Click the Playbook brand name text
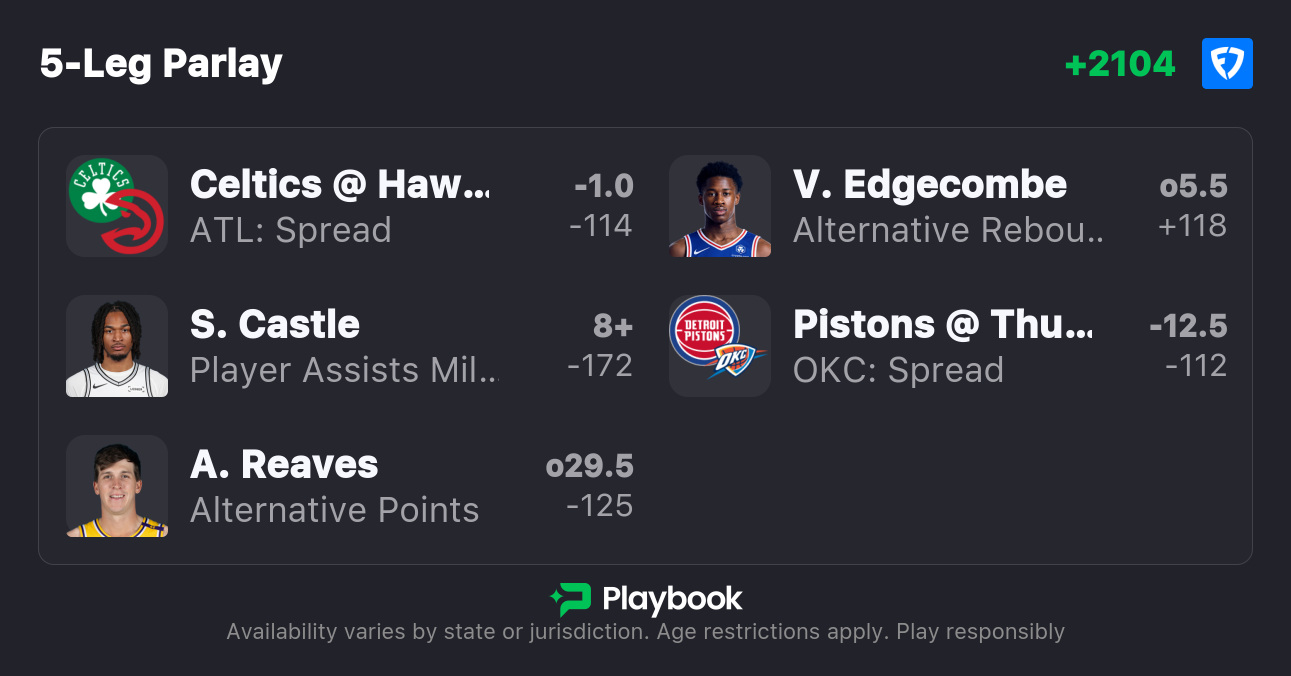Image resolution: width=1291 pixels, height=676 pixels. (672, 599)
